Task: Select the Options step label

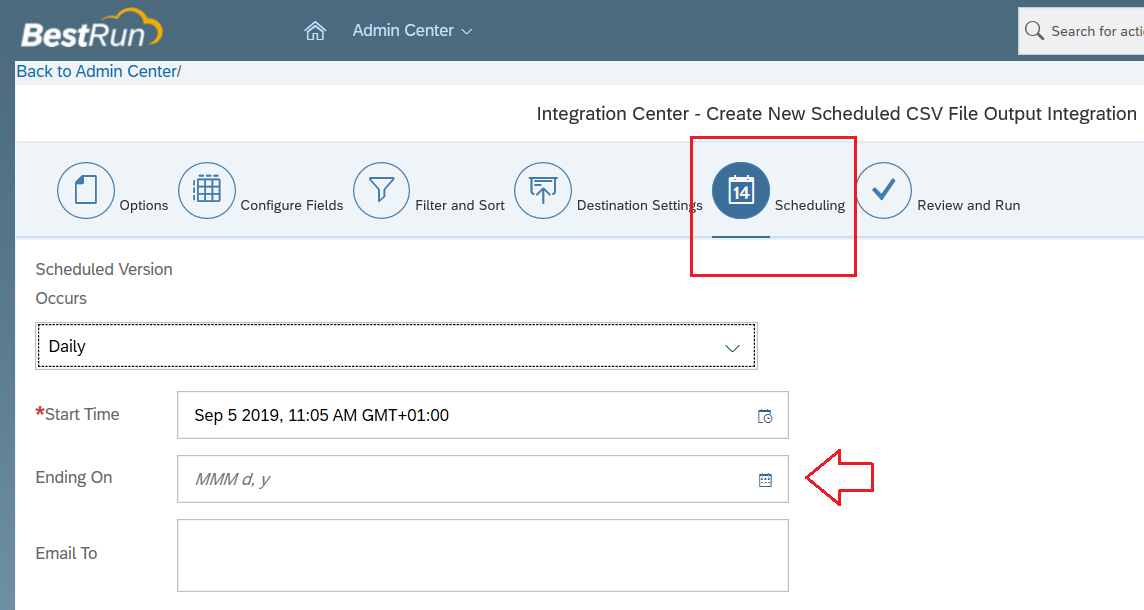Action: pyautogui.click(x=144, y=206)
